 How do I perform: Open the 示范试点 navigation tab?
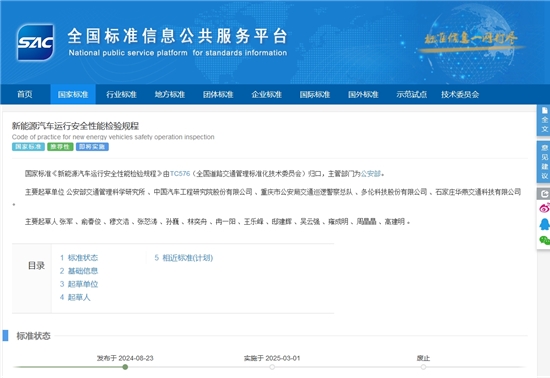411,94
